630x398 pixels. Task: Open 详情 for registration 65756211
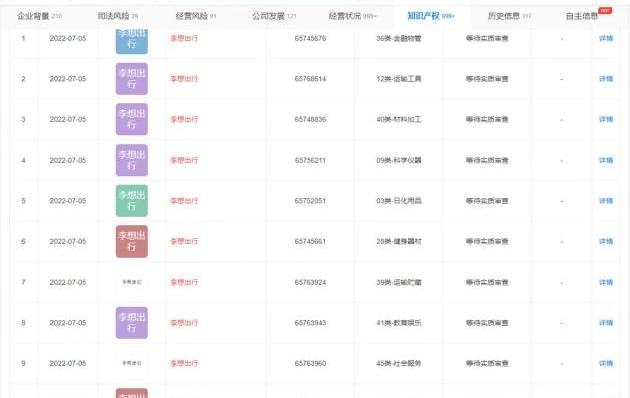click(606, 160)
